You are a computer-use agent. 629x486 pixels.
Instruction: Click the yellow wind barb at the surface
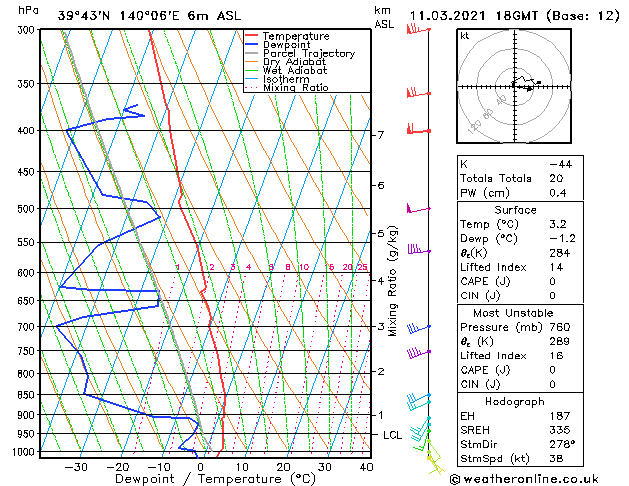[436, 465]
